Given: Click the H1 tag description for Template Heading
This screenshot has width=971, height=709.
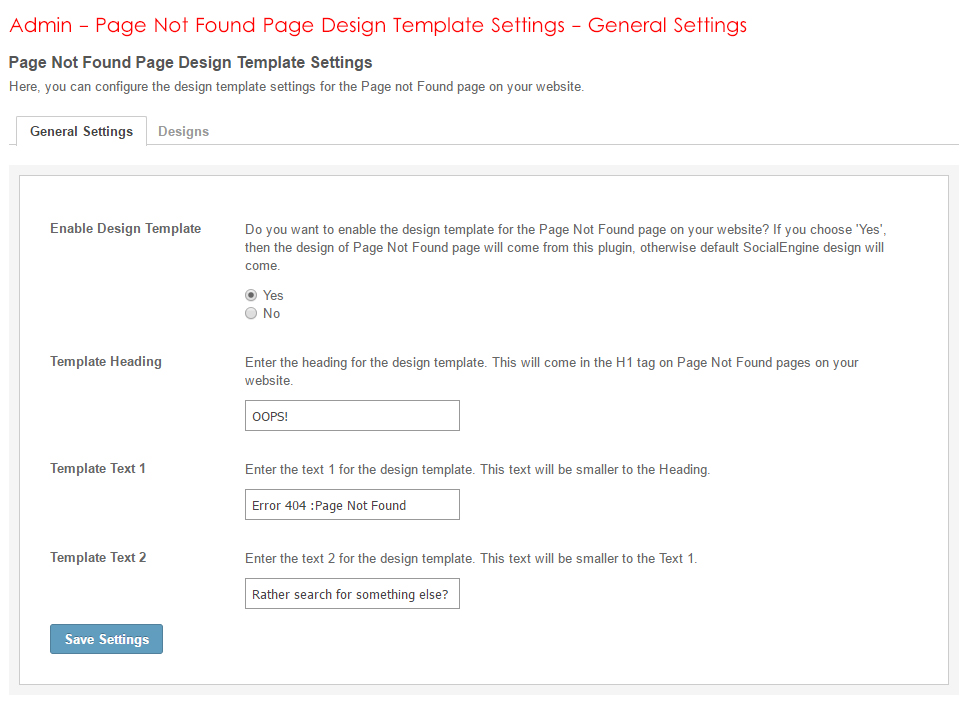Looking at the screenshot, I should [x=551, y=371].
